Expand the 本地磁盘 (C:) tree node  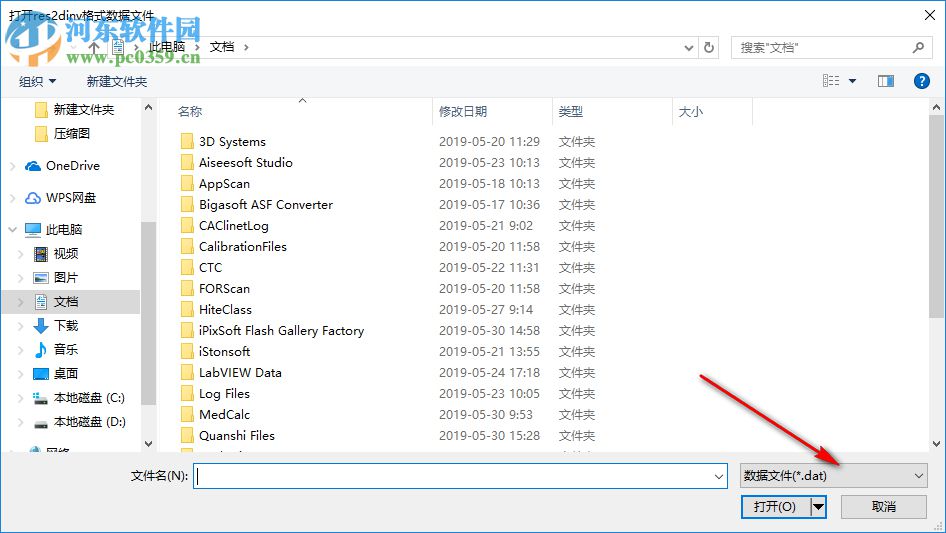click(21, 398)
